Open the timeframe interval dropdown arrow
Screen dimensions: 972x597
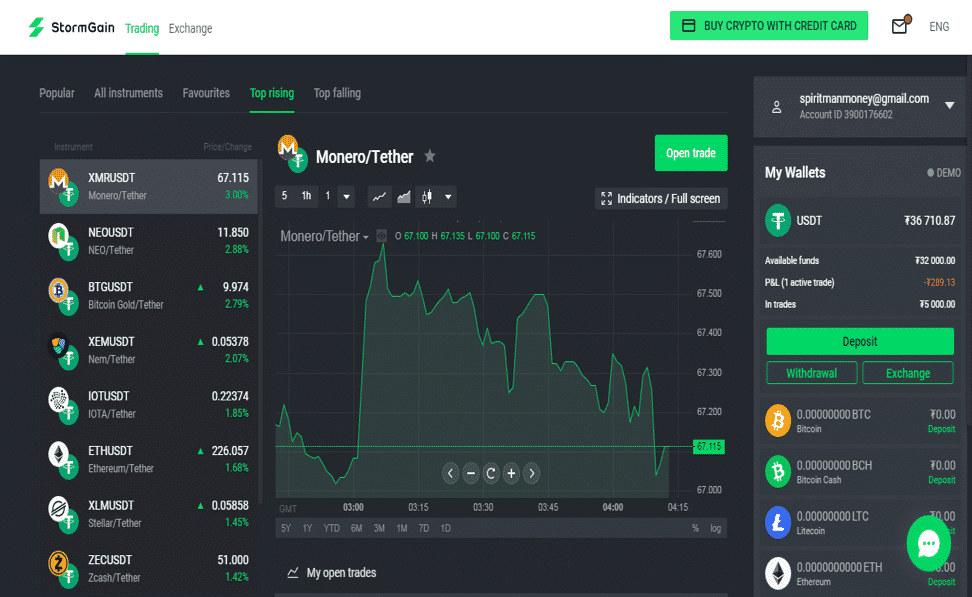[347, 197]
